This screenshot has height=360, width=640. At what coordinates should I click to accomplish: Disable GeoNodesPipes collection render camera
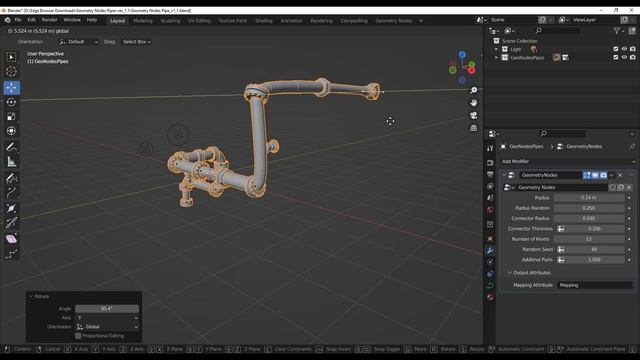click(x=633, y=58)
